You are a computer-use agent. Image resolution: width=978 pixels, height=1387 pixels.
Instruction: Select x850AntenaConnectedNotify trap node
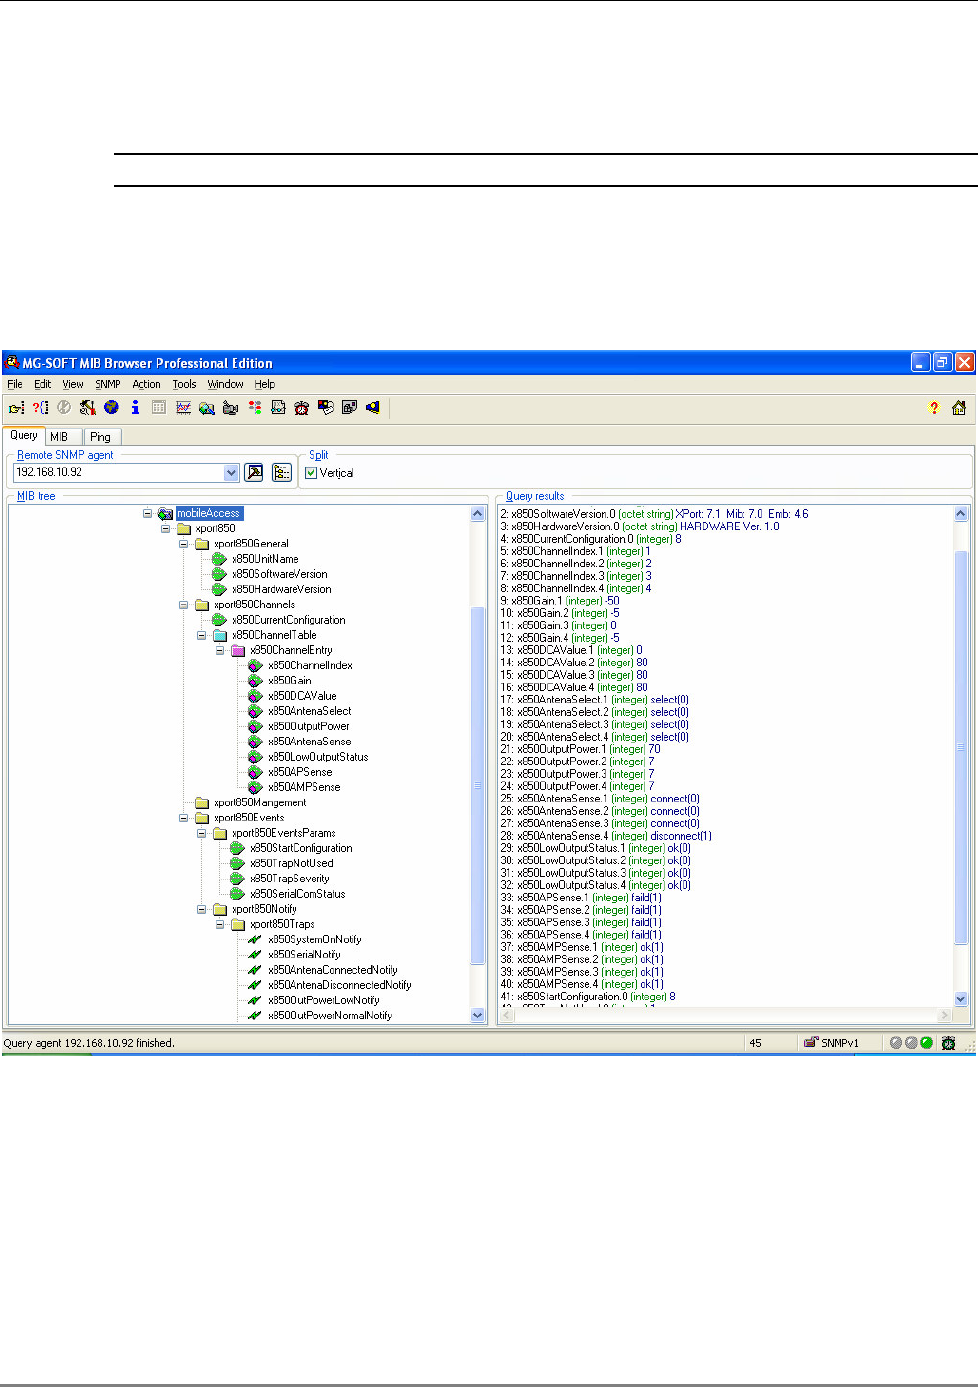333,970
